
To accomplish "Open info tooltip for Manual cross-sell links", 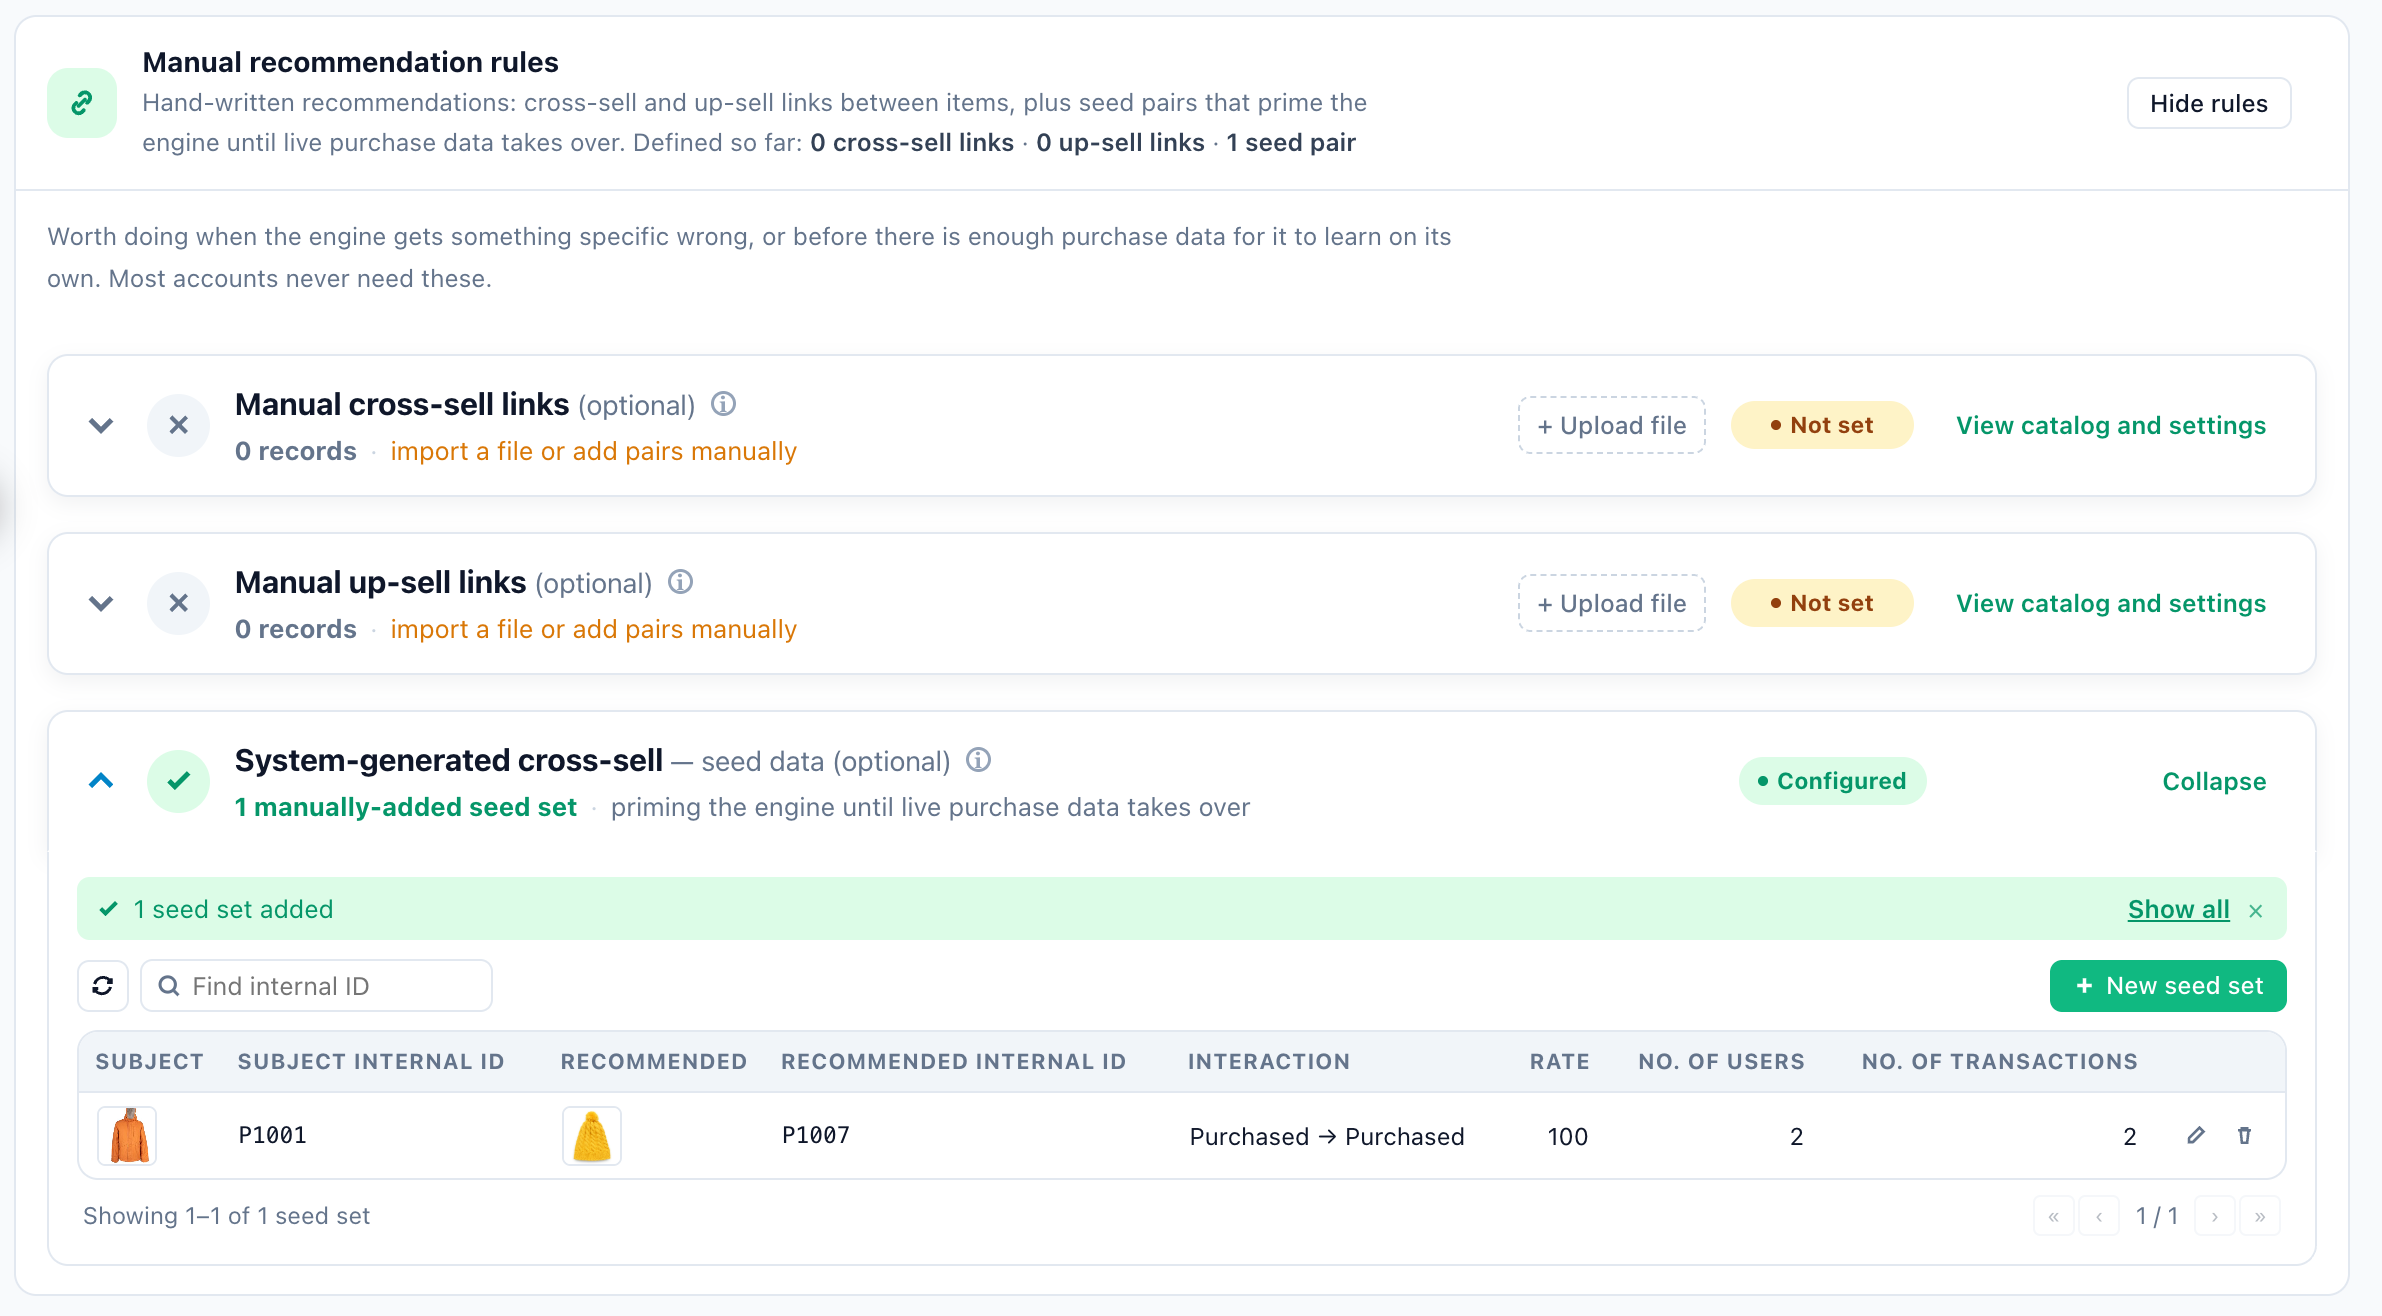I will coord(723,404).
